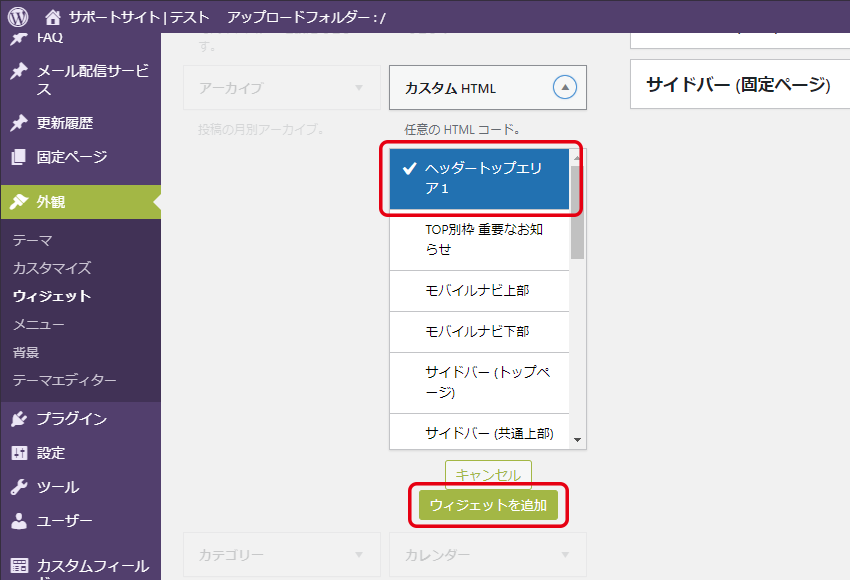Click the area list scrollbar down arrow
850x580 pixels.
pyautogui.click(x=578, y=439)
